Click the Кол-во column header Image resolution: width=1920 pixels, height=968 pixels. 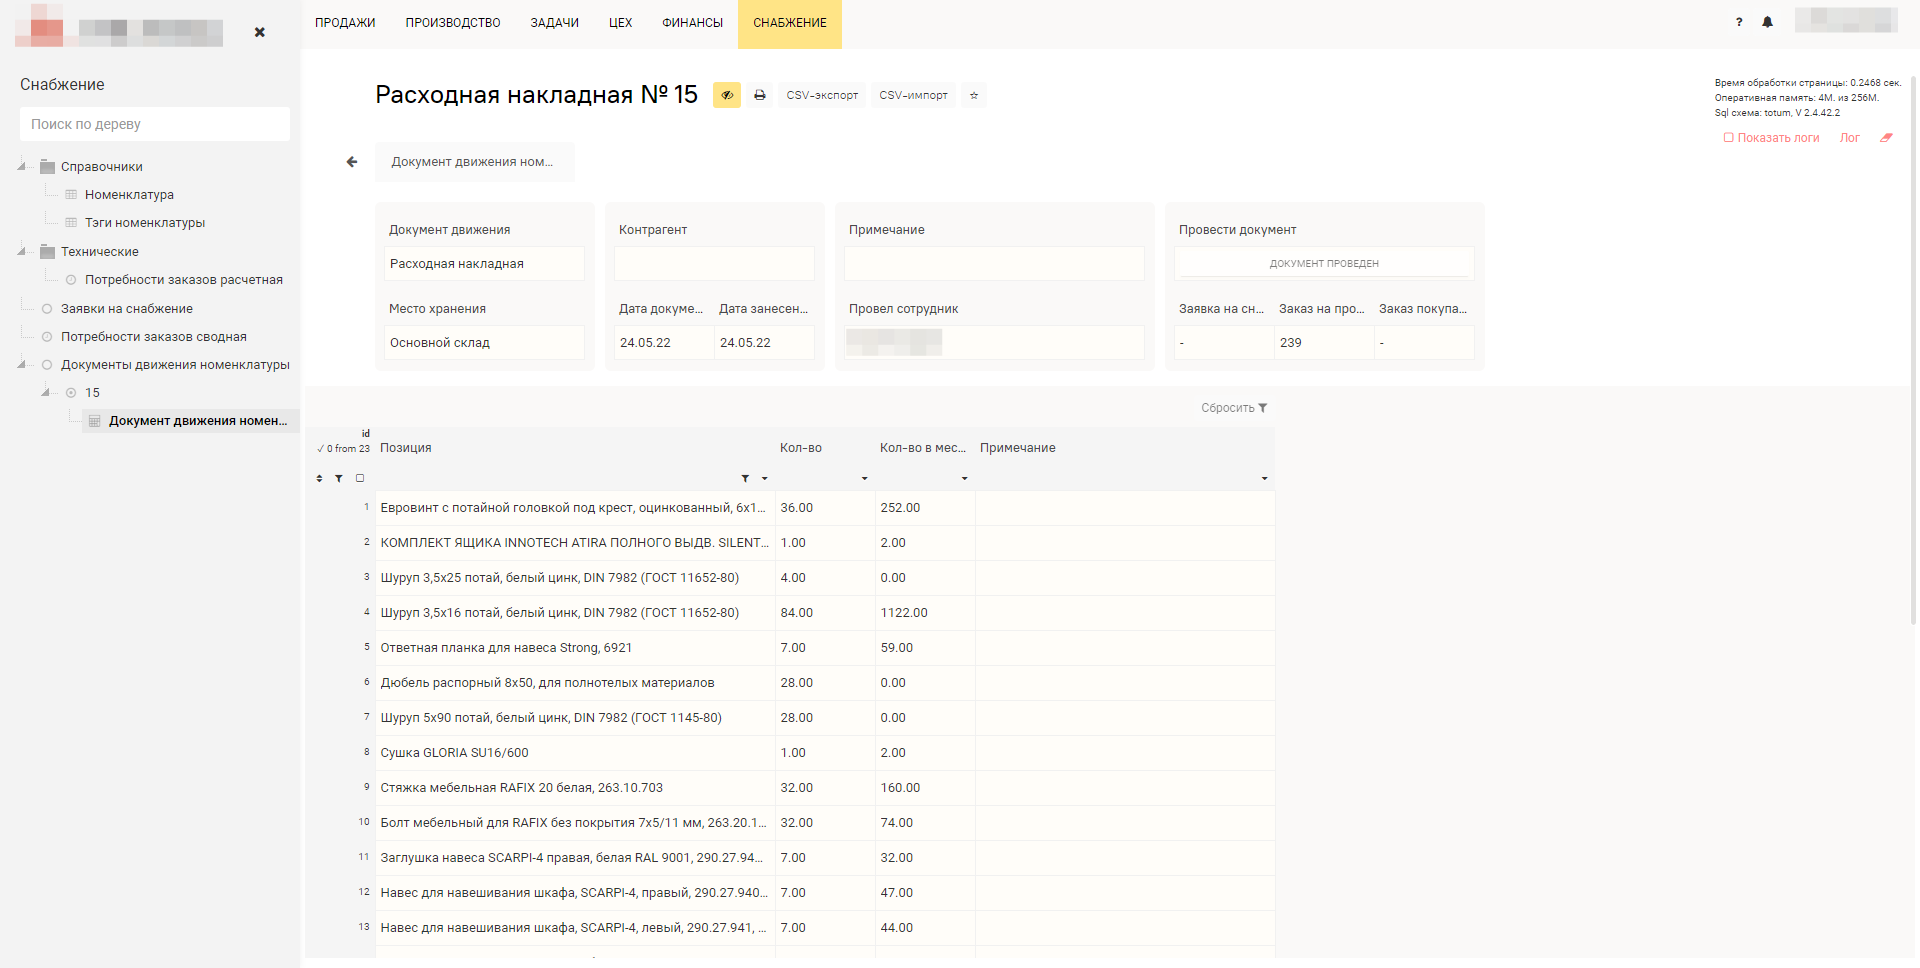801,448
